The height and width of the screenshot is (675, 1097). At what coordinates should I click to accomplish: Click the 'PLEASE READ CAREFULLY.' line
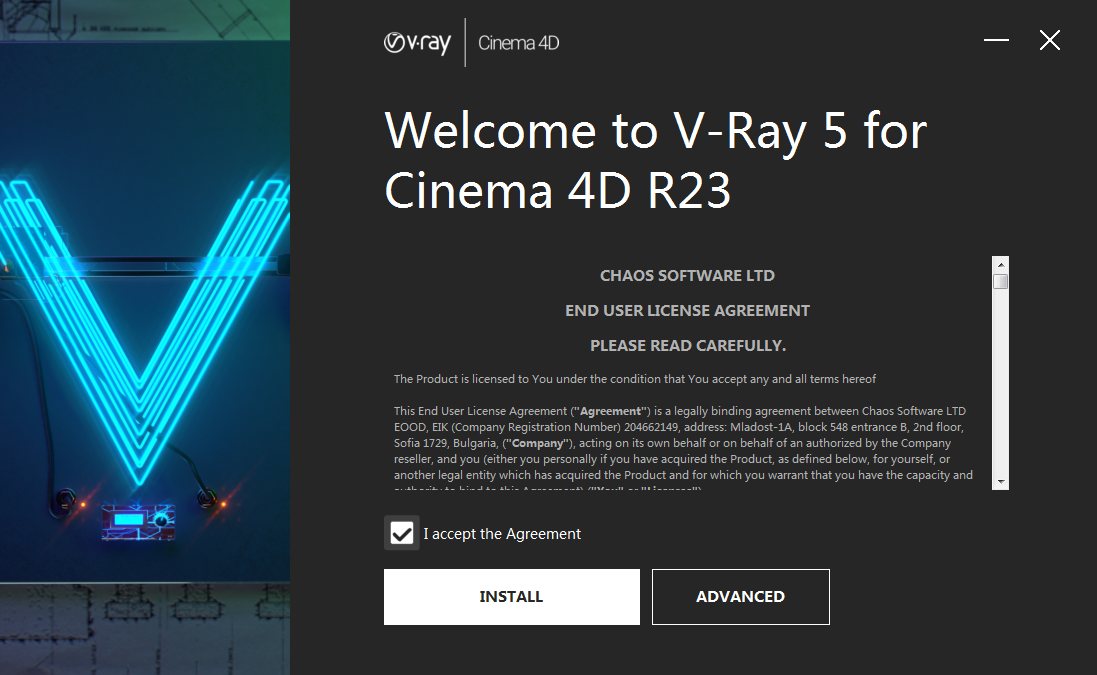click(687, 346)
